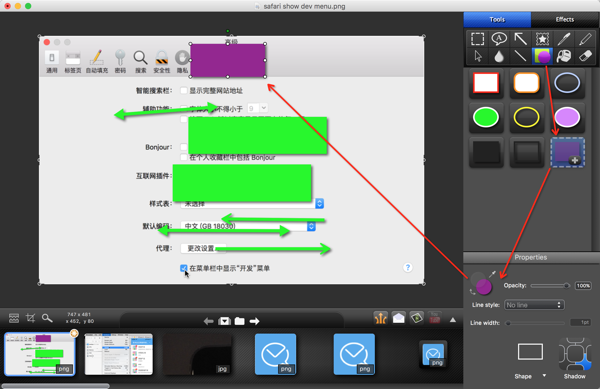The image size is (600, 389).
Task: Choose dark gray bordered rectangle style
Action: coord(527,152)
